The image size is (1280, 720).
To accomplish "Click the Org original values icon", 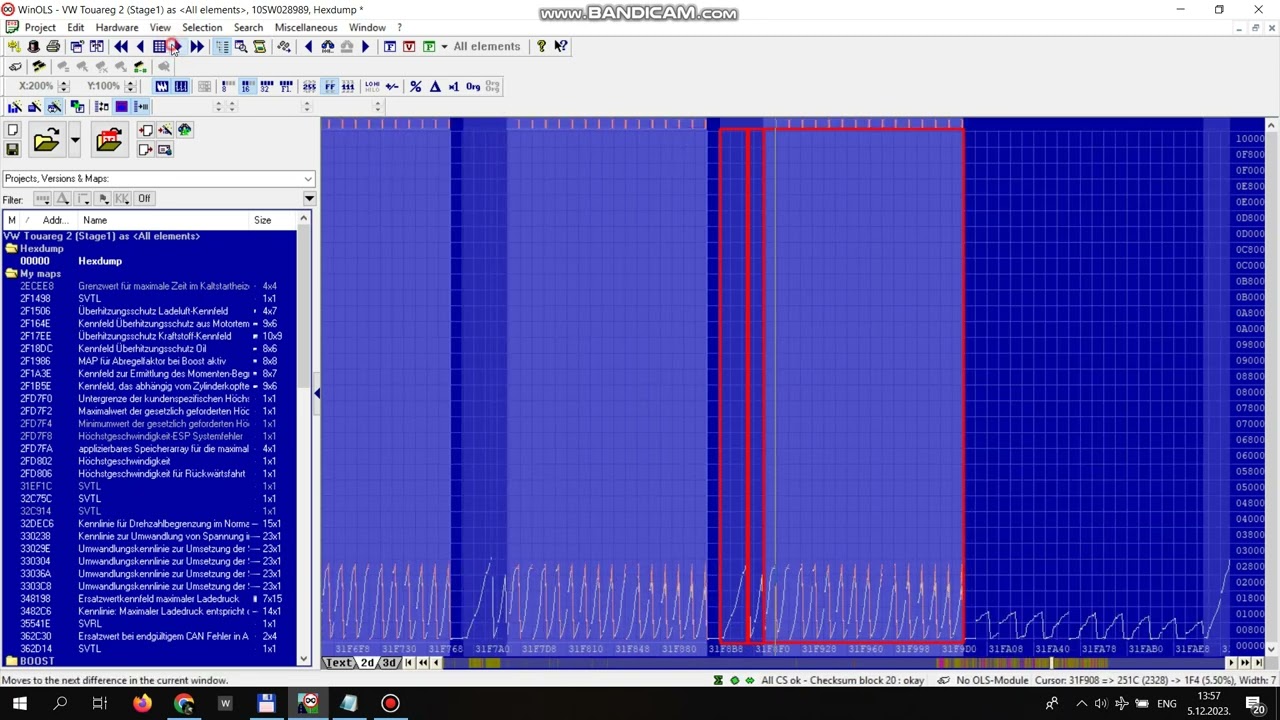I will point(473,87).
